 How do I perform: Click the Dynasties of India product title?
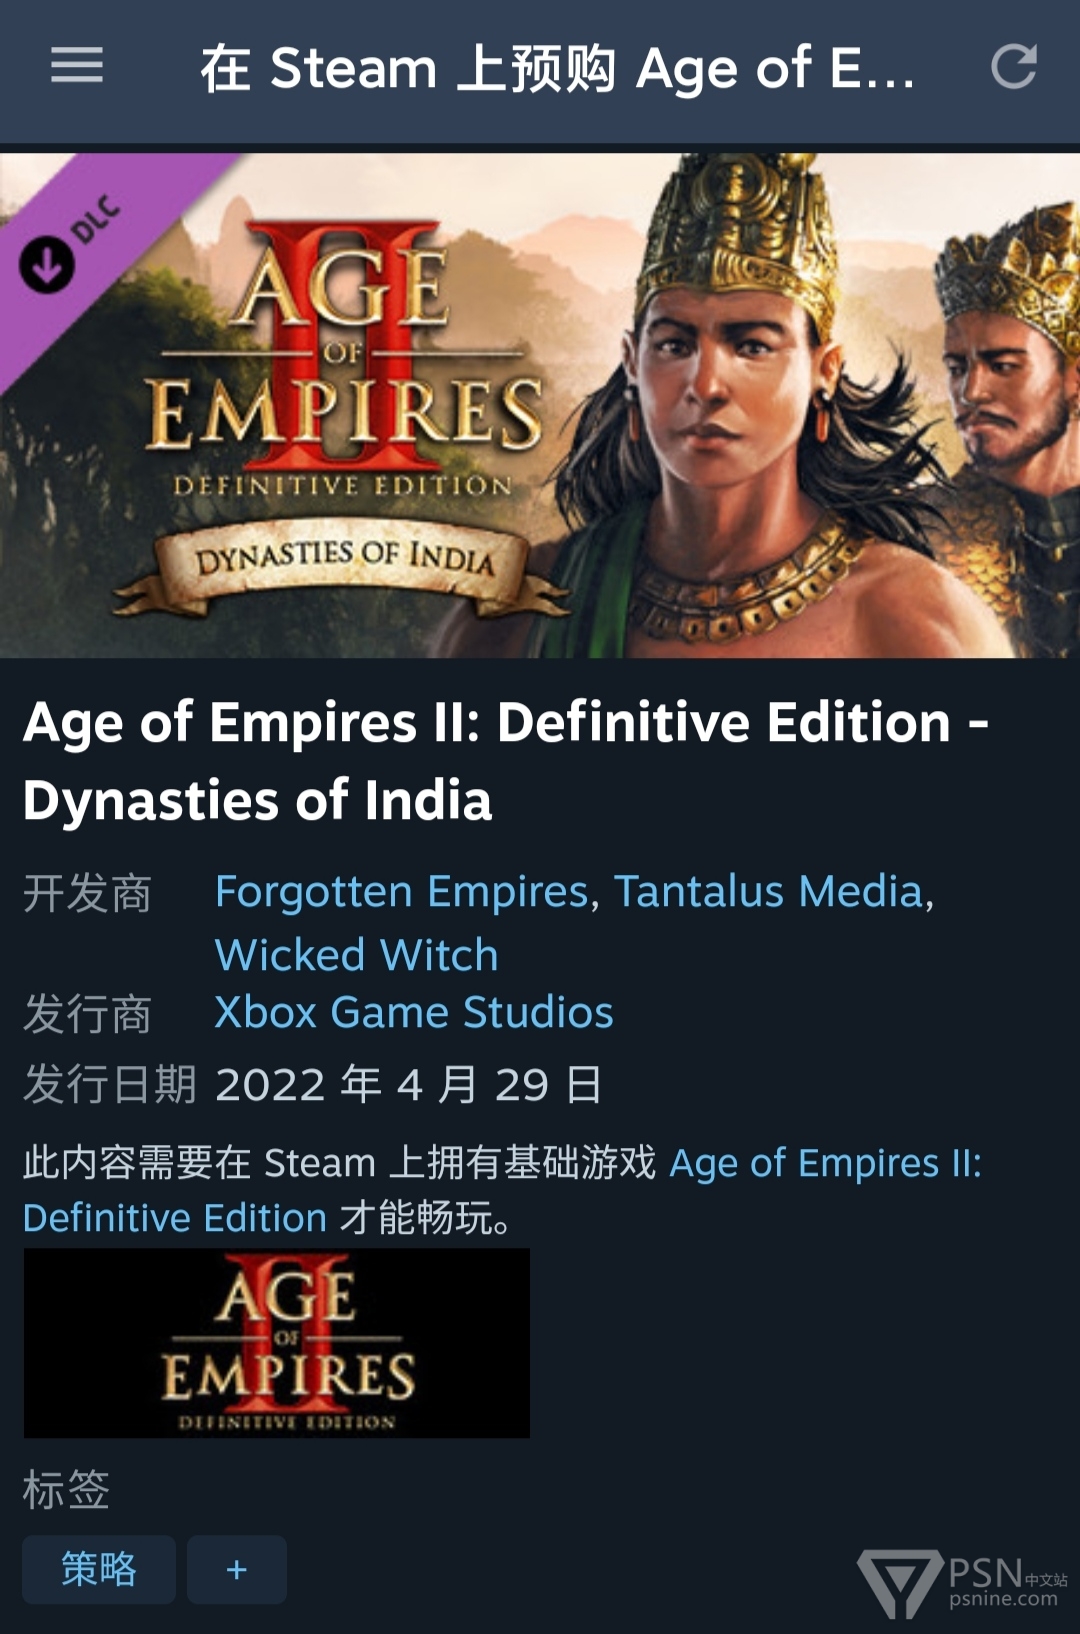pyautogui.click(x=506, y=761)
